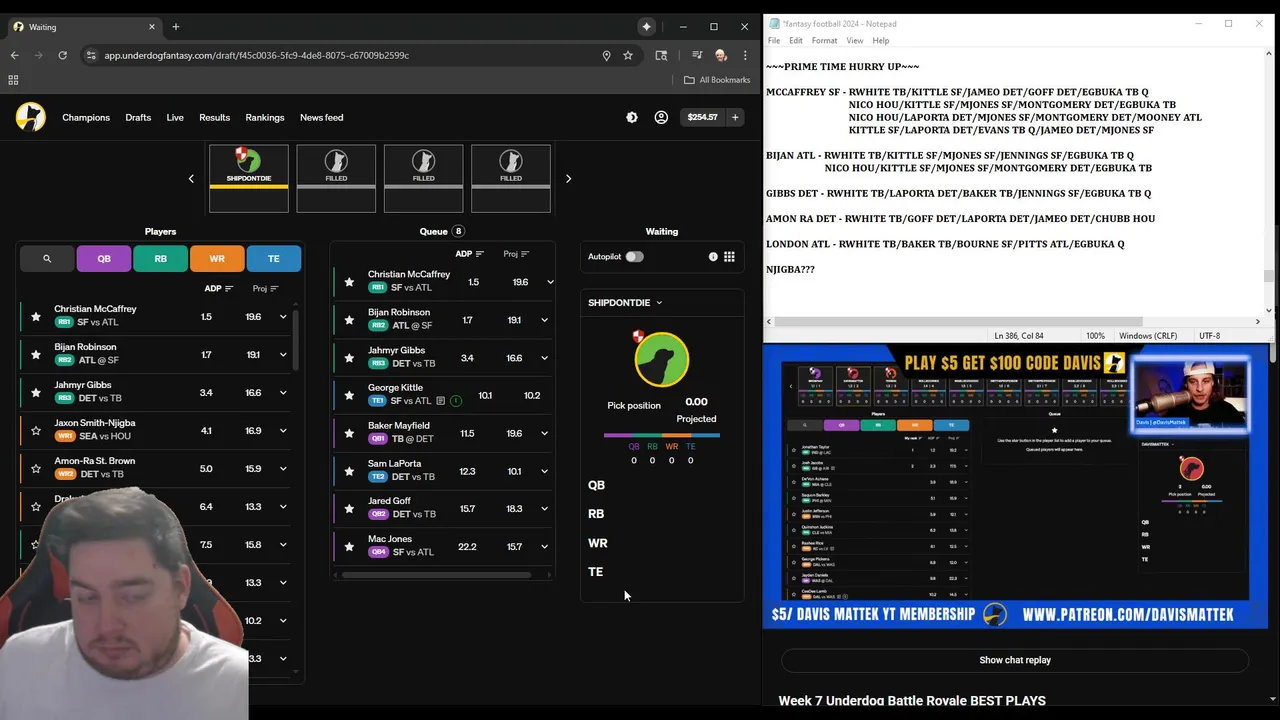Remove Baker Mayfield star in queue
Image resolution: width=1280 pixels, height=720 pixels.
[x=349, y=434]
